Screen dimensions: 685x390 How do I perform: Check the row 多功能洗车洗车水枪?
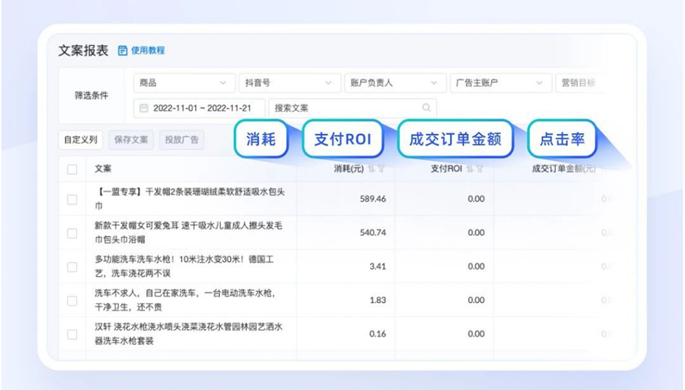[x=72, y=267]
